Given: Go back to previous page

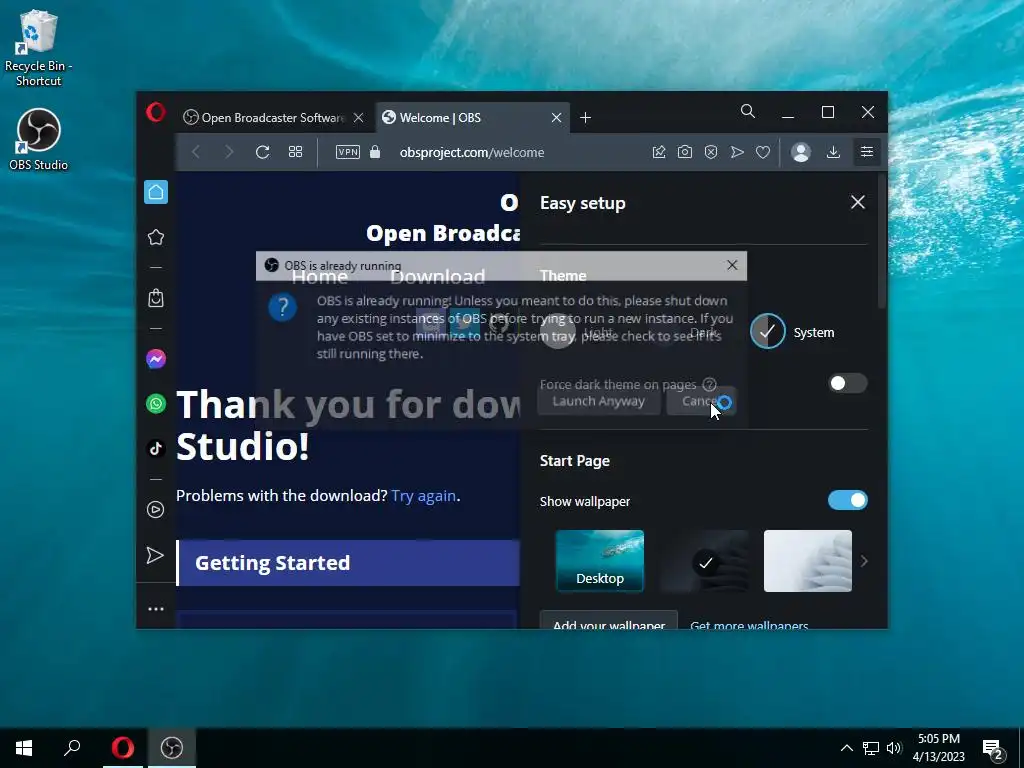Looking at the screenshot, I should (x=196, y=152).
